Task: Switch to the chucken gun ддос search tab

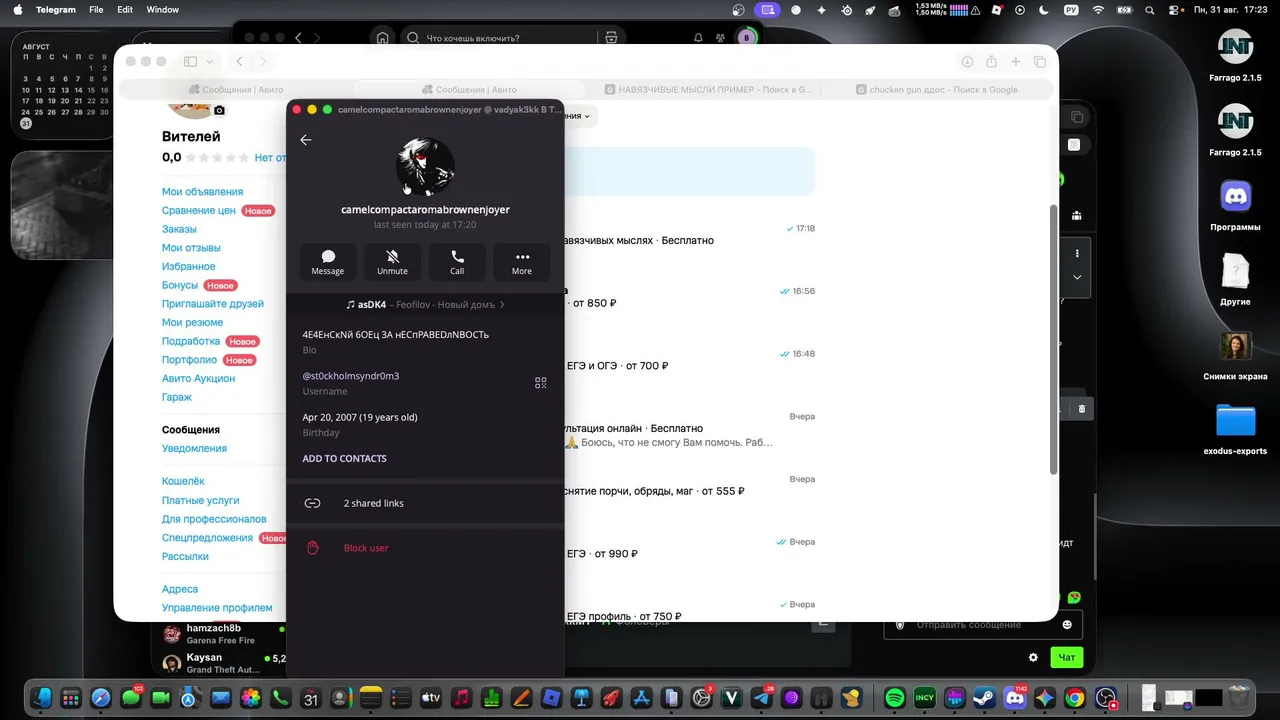Action: [937, 90]
